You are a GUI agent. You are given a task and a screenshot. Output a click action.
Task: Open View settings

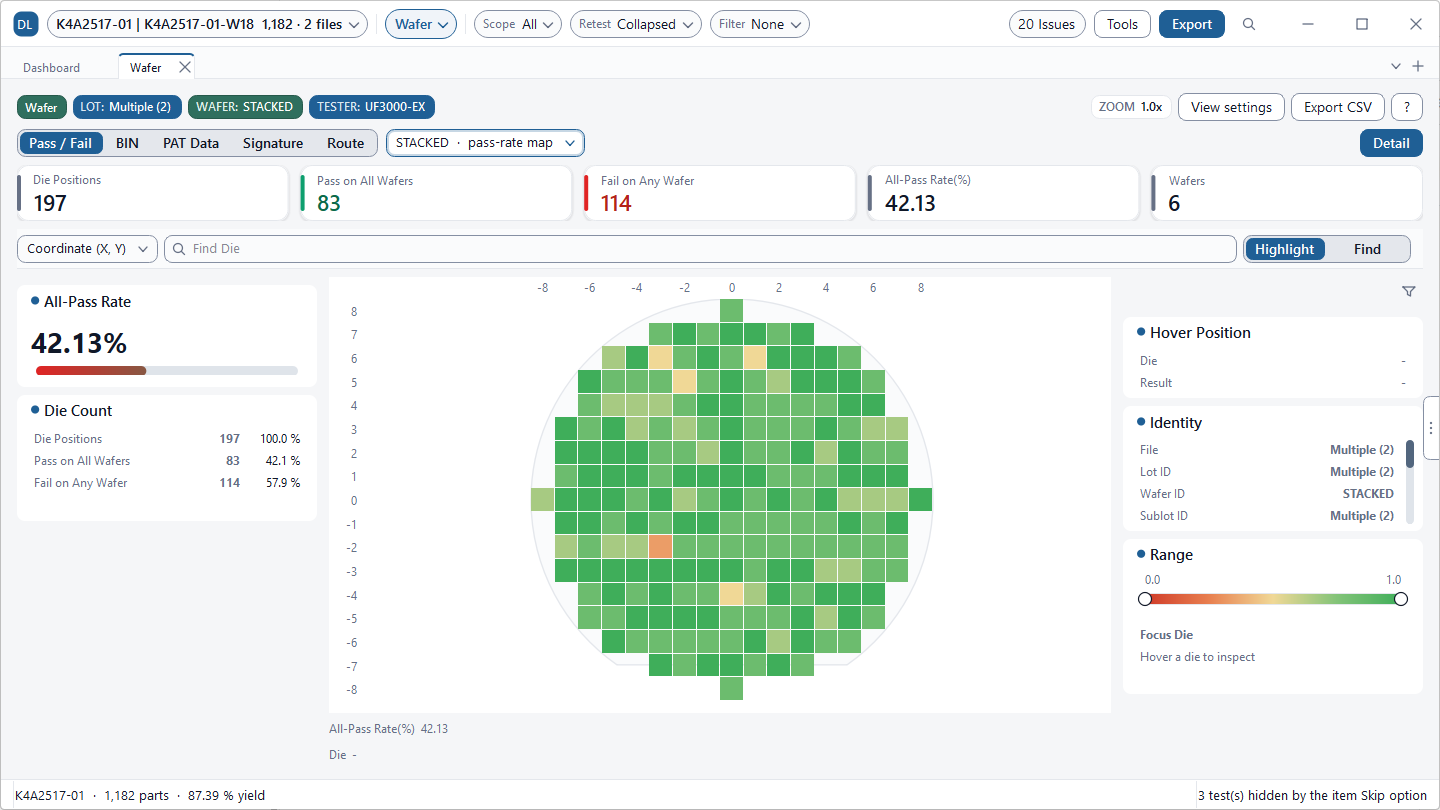[x=1231, y=107]
